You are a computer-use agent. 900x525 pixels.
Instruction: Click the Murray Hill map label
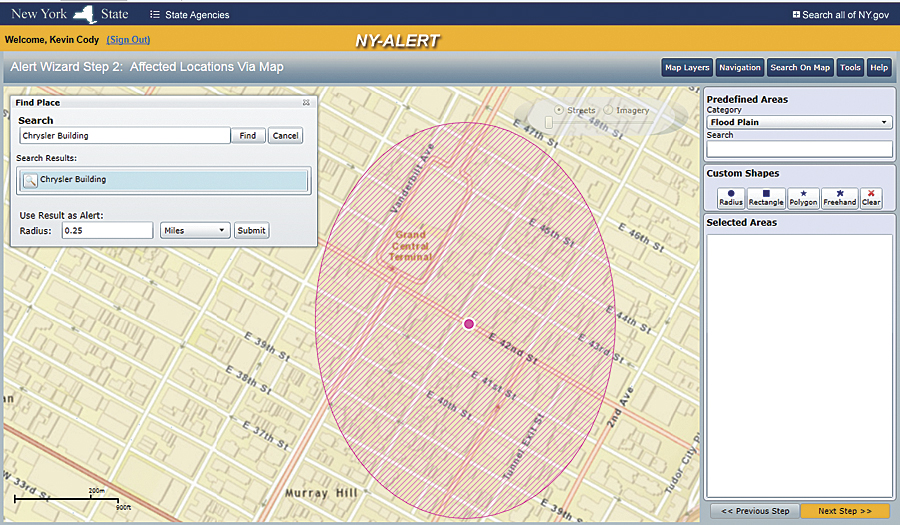(321, 493)
